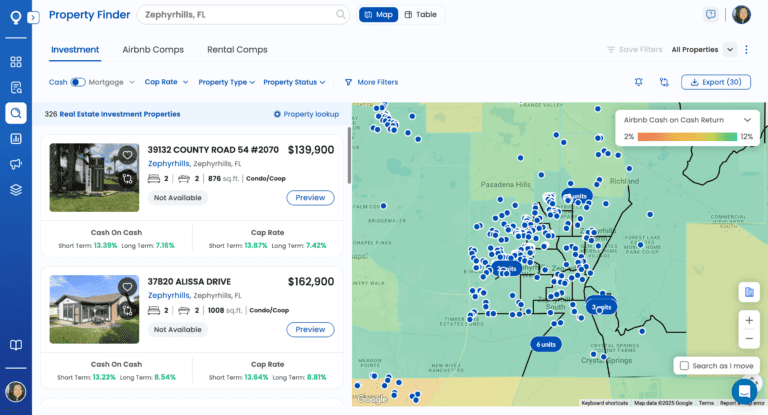This screenshot has width=768, height=415.
Task: Favorite the 39132 County Road 54 listing
Action: (x=127, y=155)
